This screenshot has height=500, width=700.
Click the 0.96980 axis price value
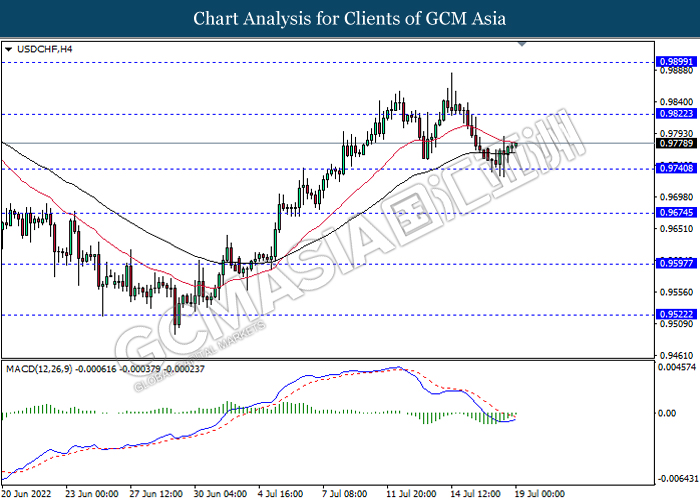[676, 197]
